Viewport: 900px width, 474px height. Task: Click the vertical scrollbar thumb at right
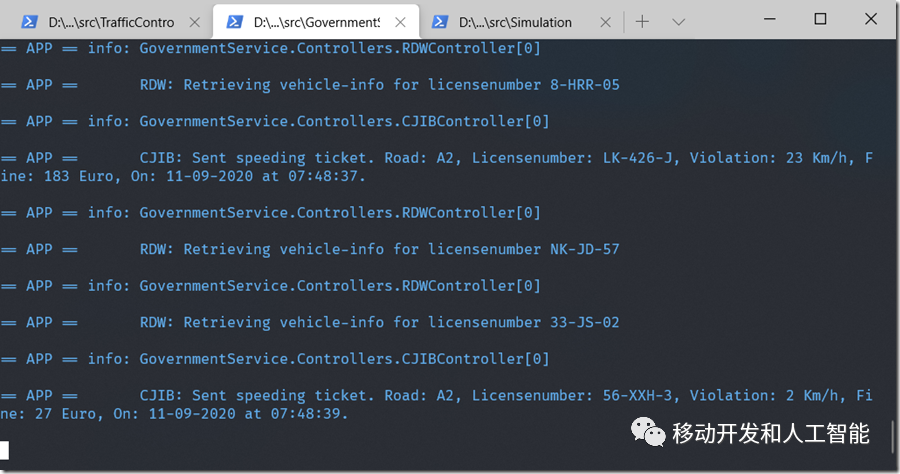893,437
